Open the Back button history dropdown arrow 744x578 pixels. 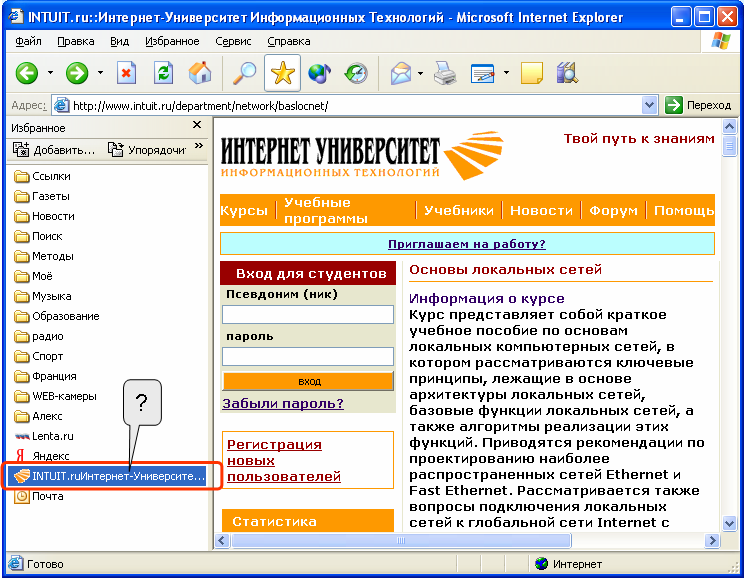pos(50,73)
